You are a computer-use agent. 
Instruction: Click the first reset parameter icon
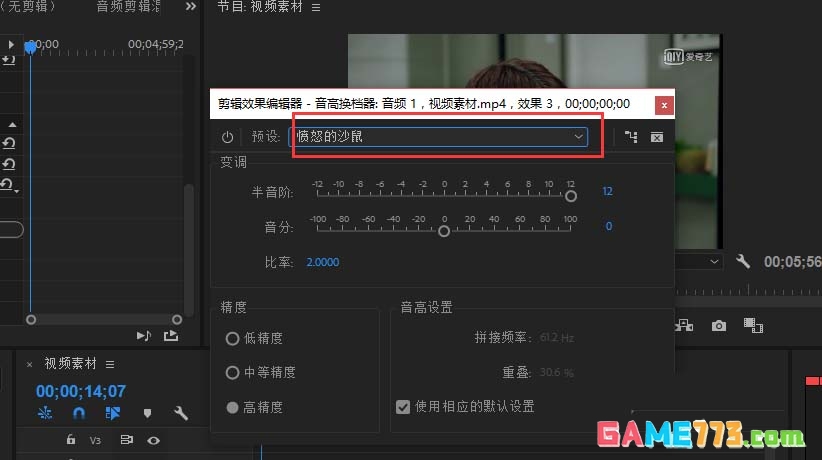[8, 143]
